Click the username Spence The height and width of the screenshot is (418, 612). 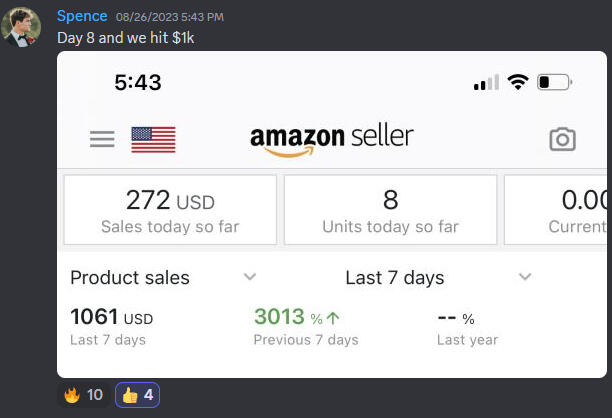[82, 16]
